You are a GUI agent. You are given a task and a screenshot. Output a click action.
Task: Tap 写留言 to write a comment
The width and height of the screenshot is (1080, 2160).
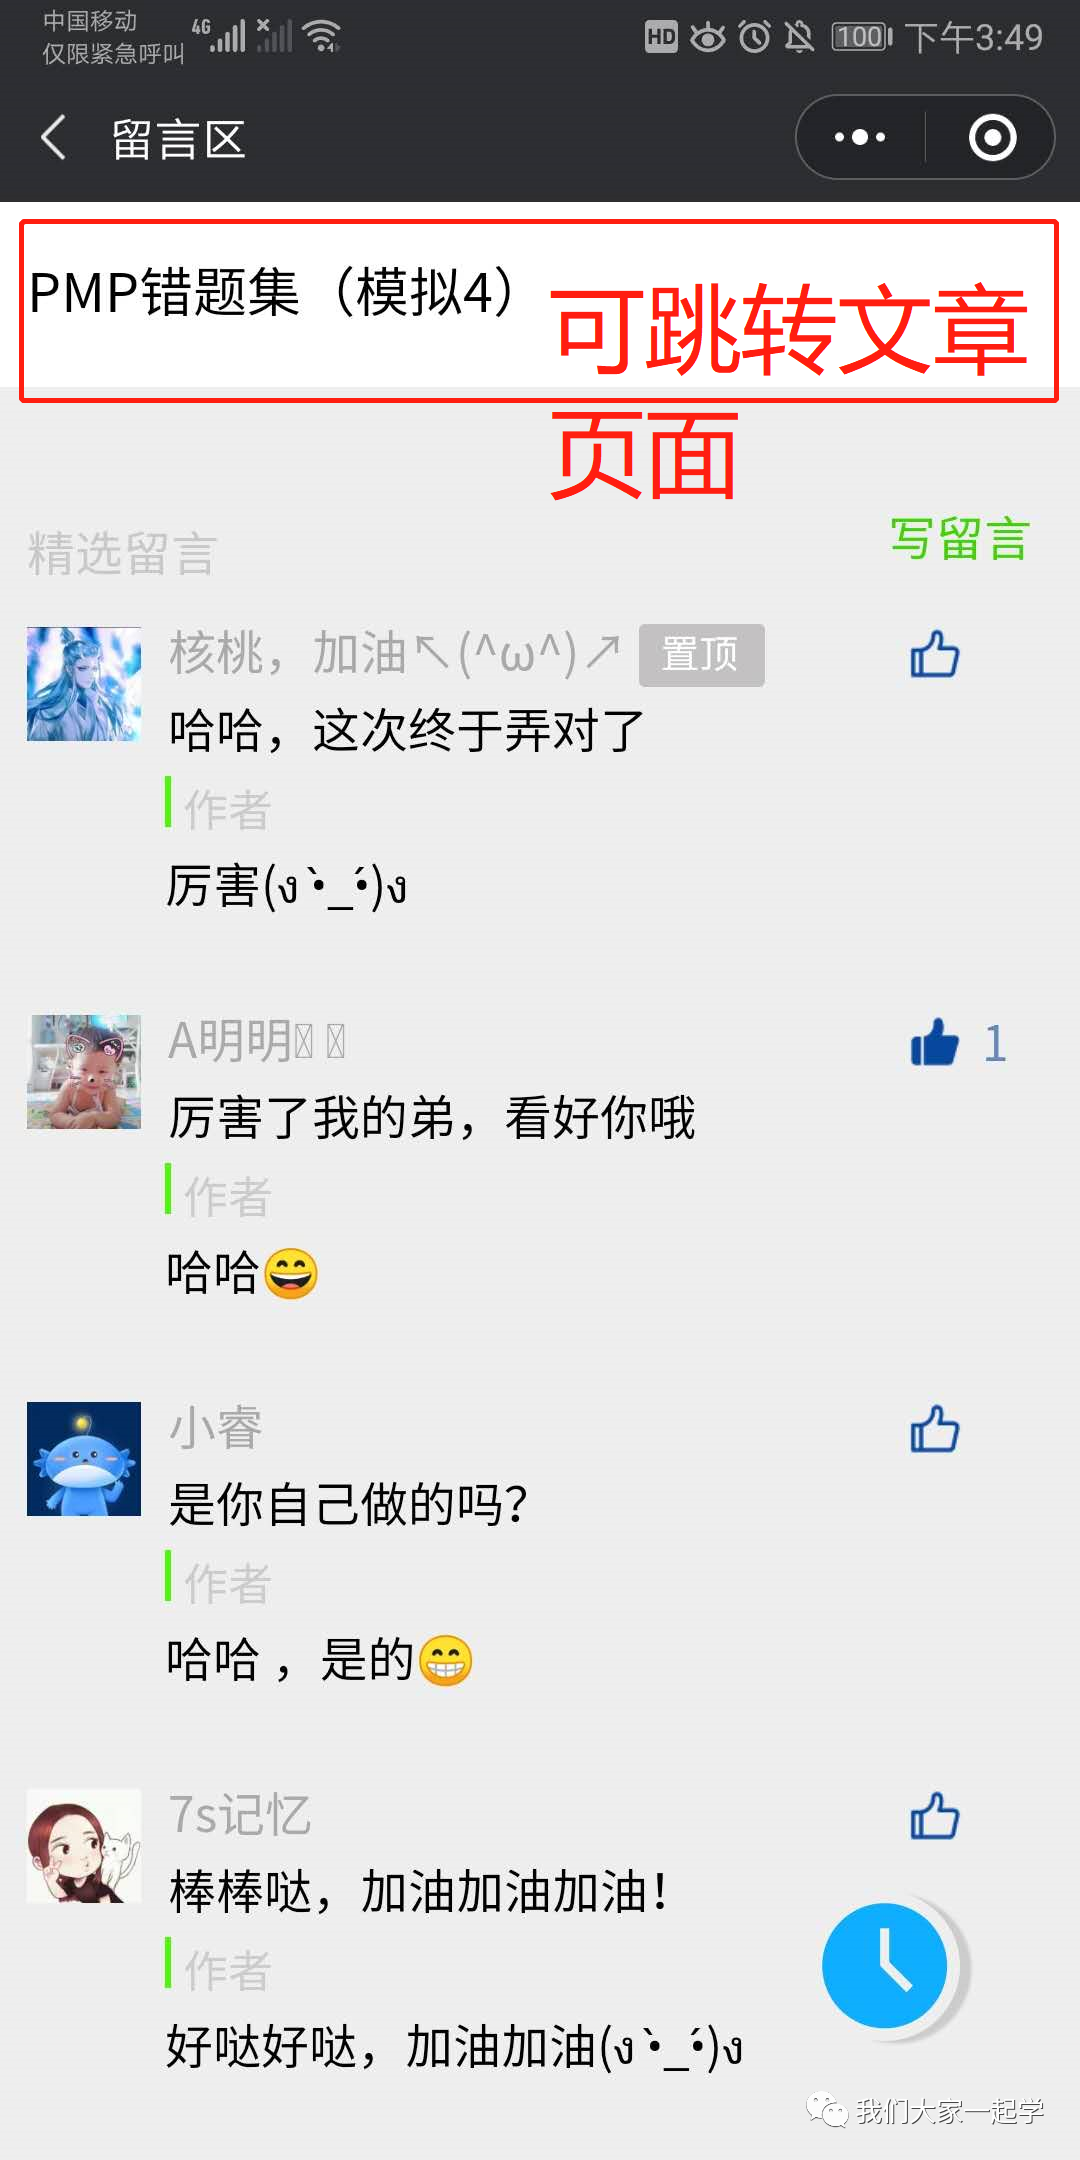[x=960, y=540]
